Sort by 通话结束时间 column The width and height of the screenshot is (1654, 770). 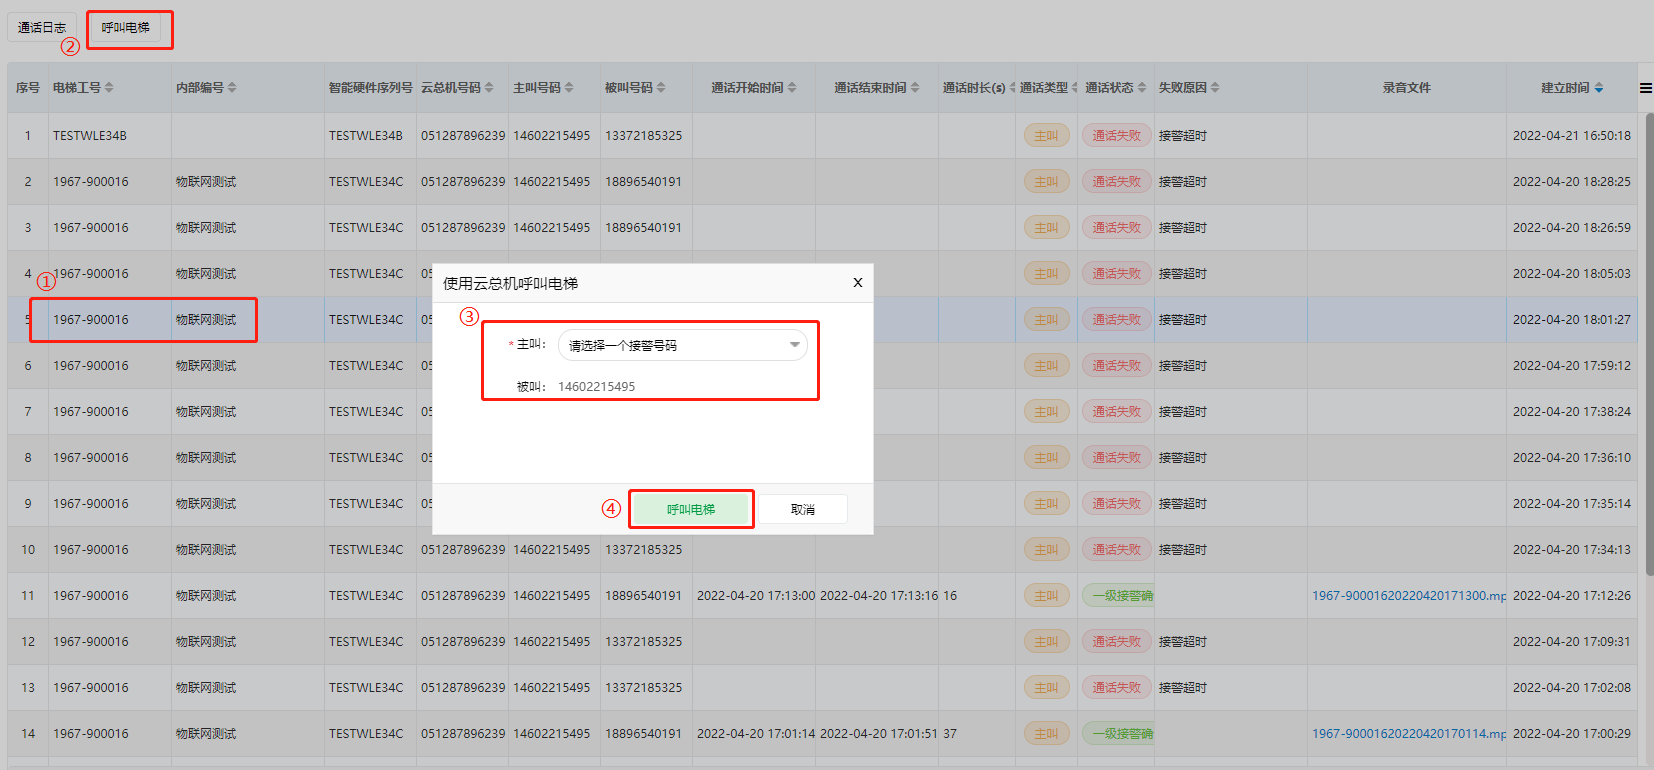[x=915, y=88]
